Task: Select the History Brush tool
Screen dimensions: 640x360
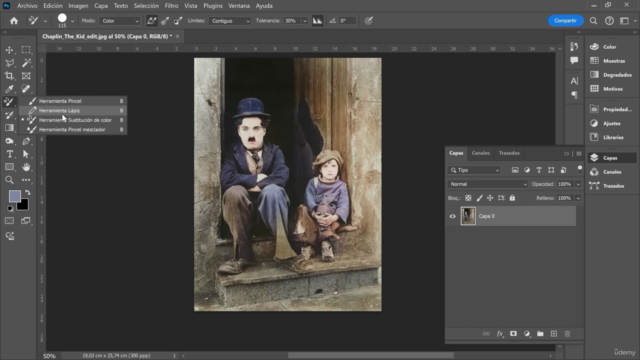Action: coord(9,115)
